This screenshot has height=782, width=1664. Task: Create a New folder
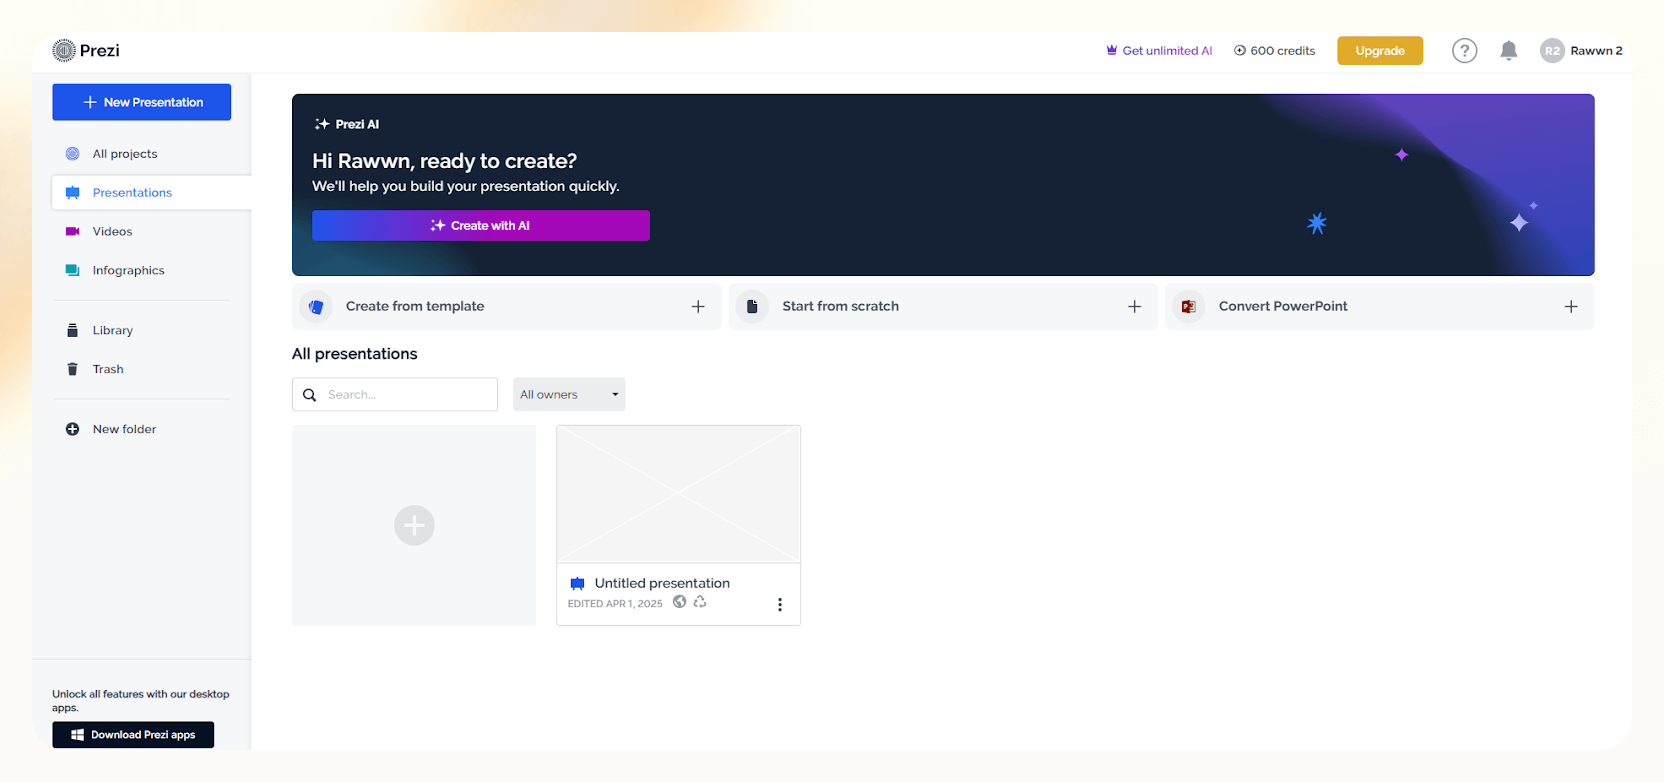(124, 429)
